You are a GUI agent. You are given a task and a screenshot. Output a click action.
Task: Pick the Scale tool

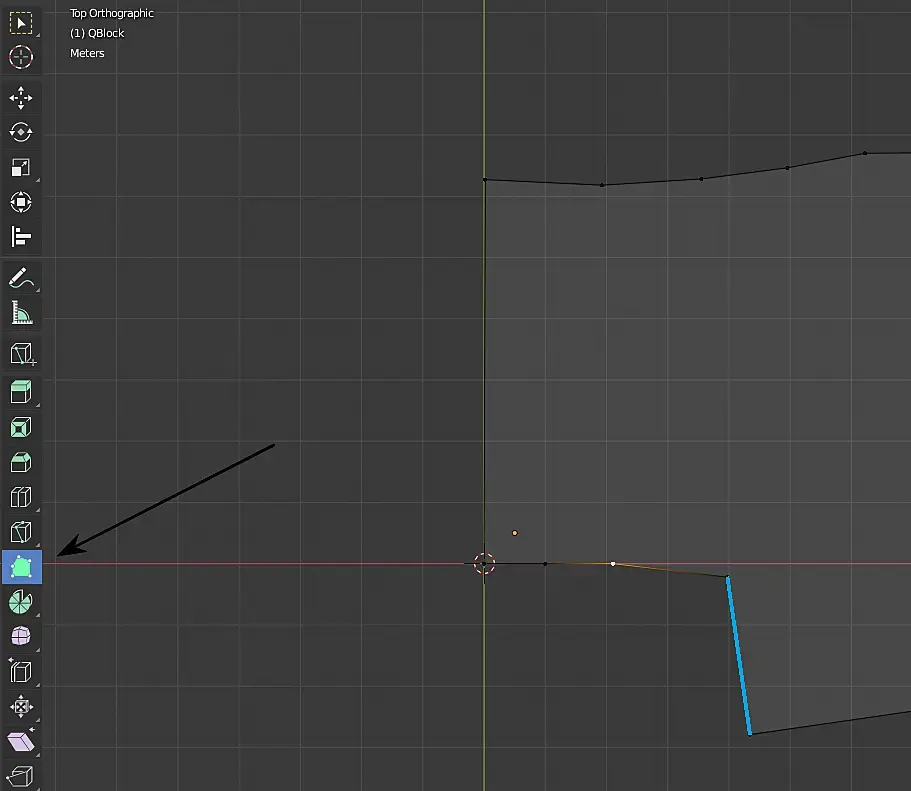point(21,167)
